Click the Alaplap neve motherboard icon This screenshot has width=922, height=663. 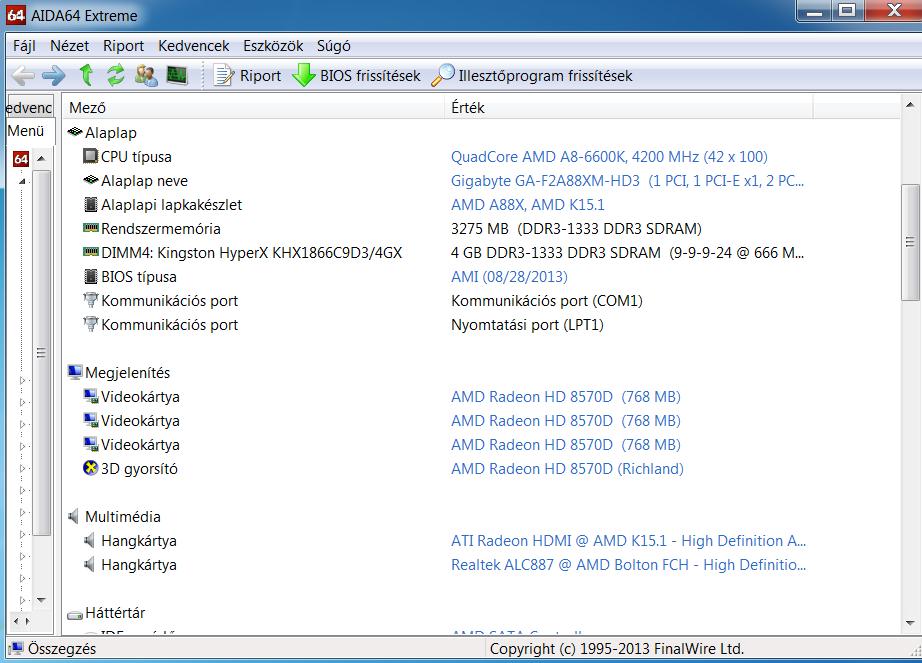click(91, 180)
